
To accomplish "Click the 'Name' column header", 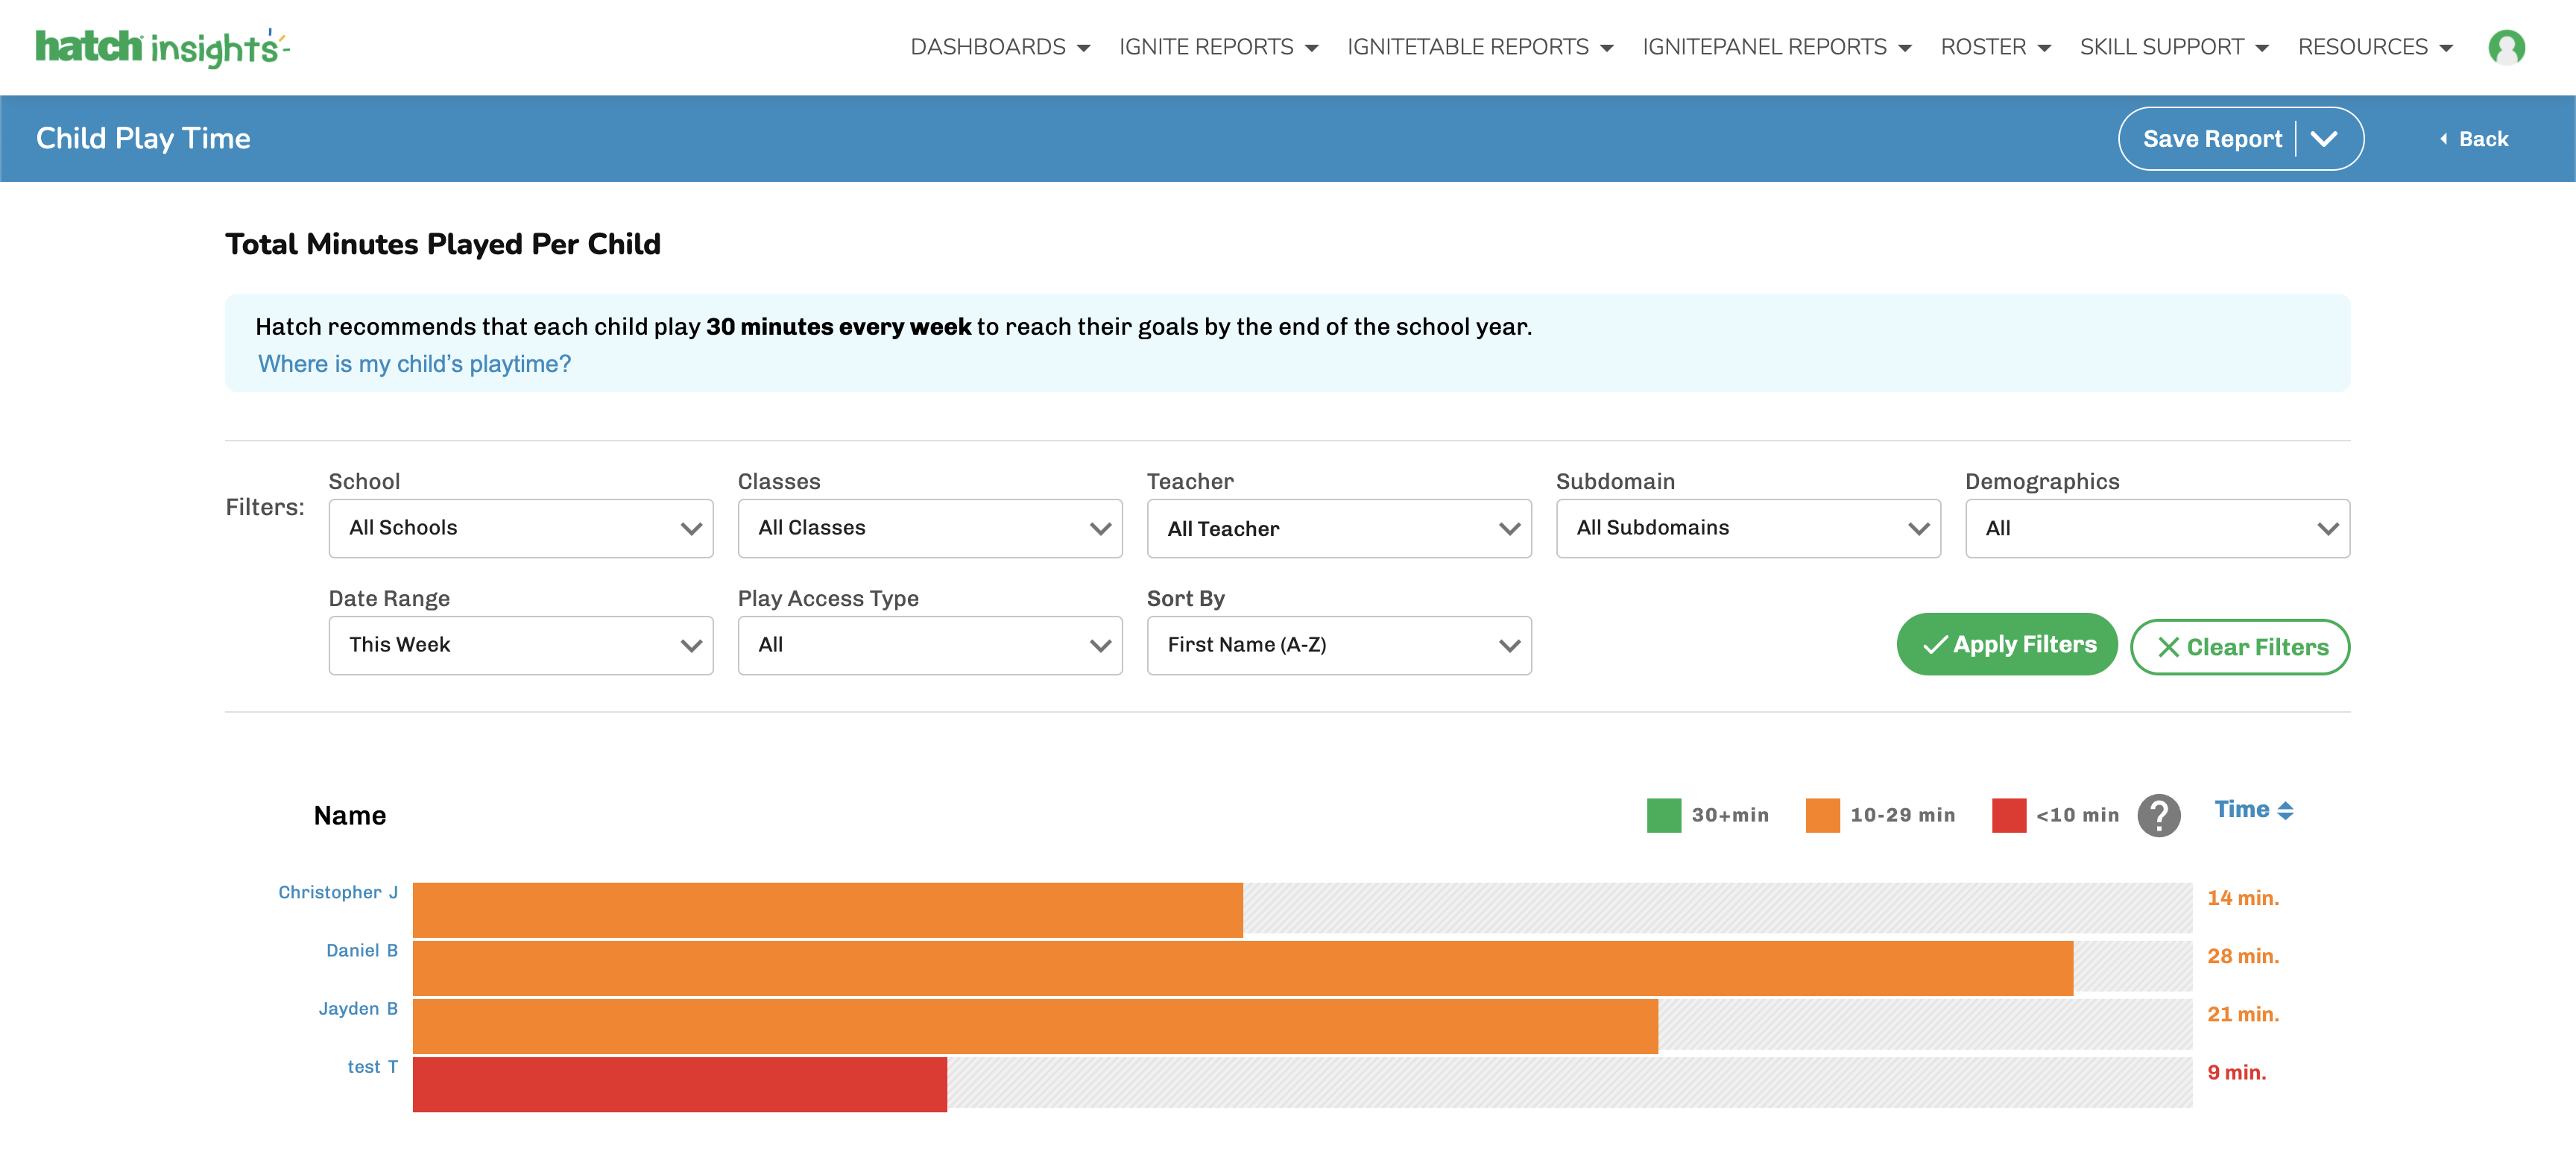I will (350, 815).
